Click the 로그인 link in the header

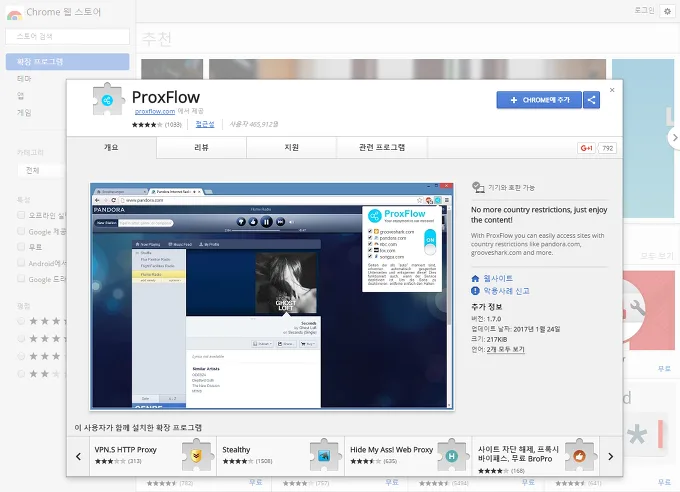coord(644,10)
